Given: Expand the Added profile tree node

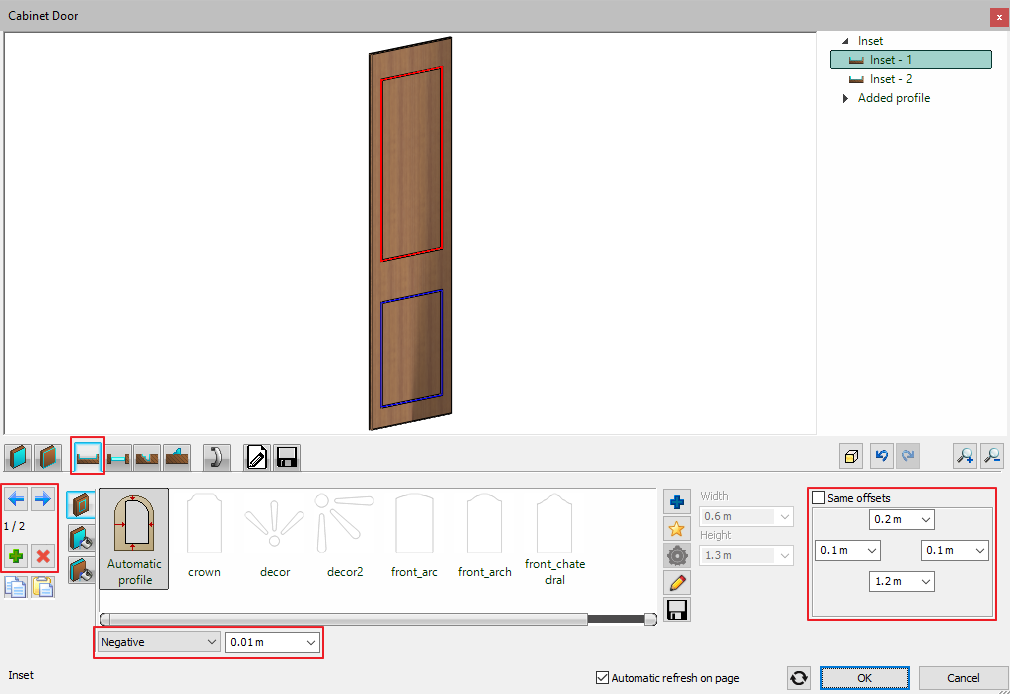Looking at the screenshot, I should click(x=845, y=98).
